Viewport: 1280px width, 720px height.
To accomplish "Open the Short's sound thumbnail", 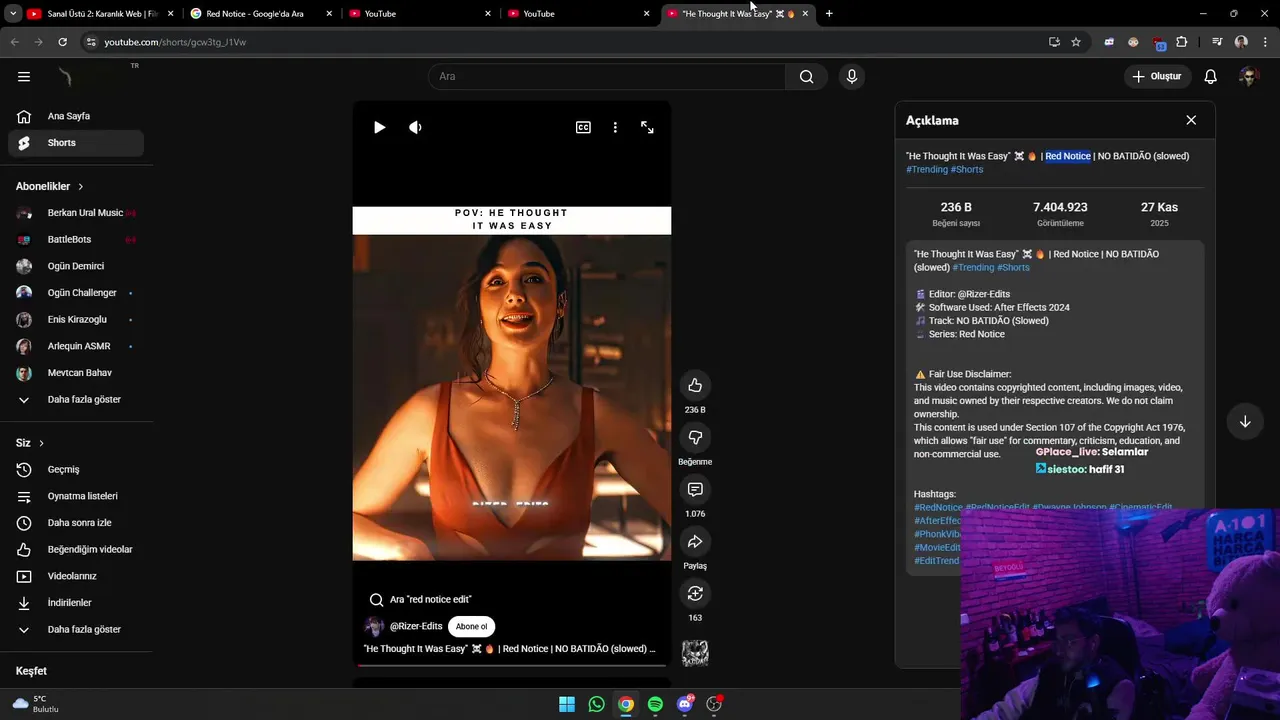I will coord(695,653).
